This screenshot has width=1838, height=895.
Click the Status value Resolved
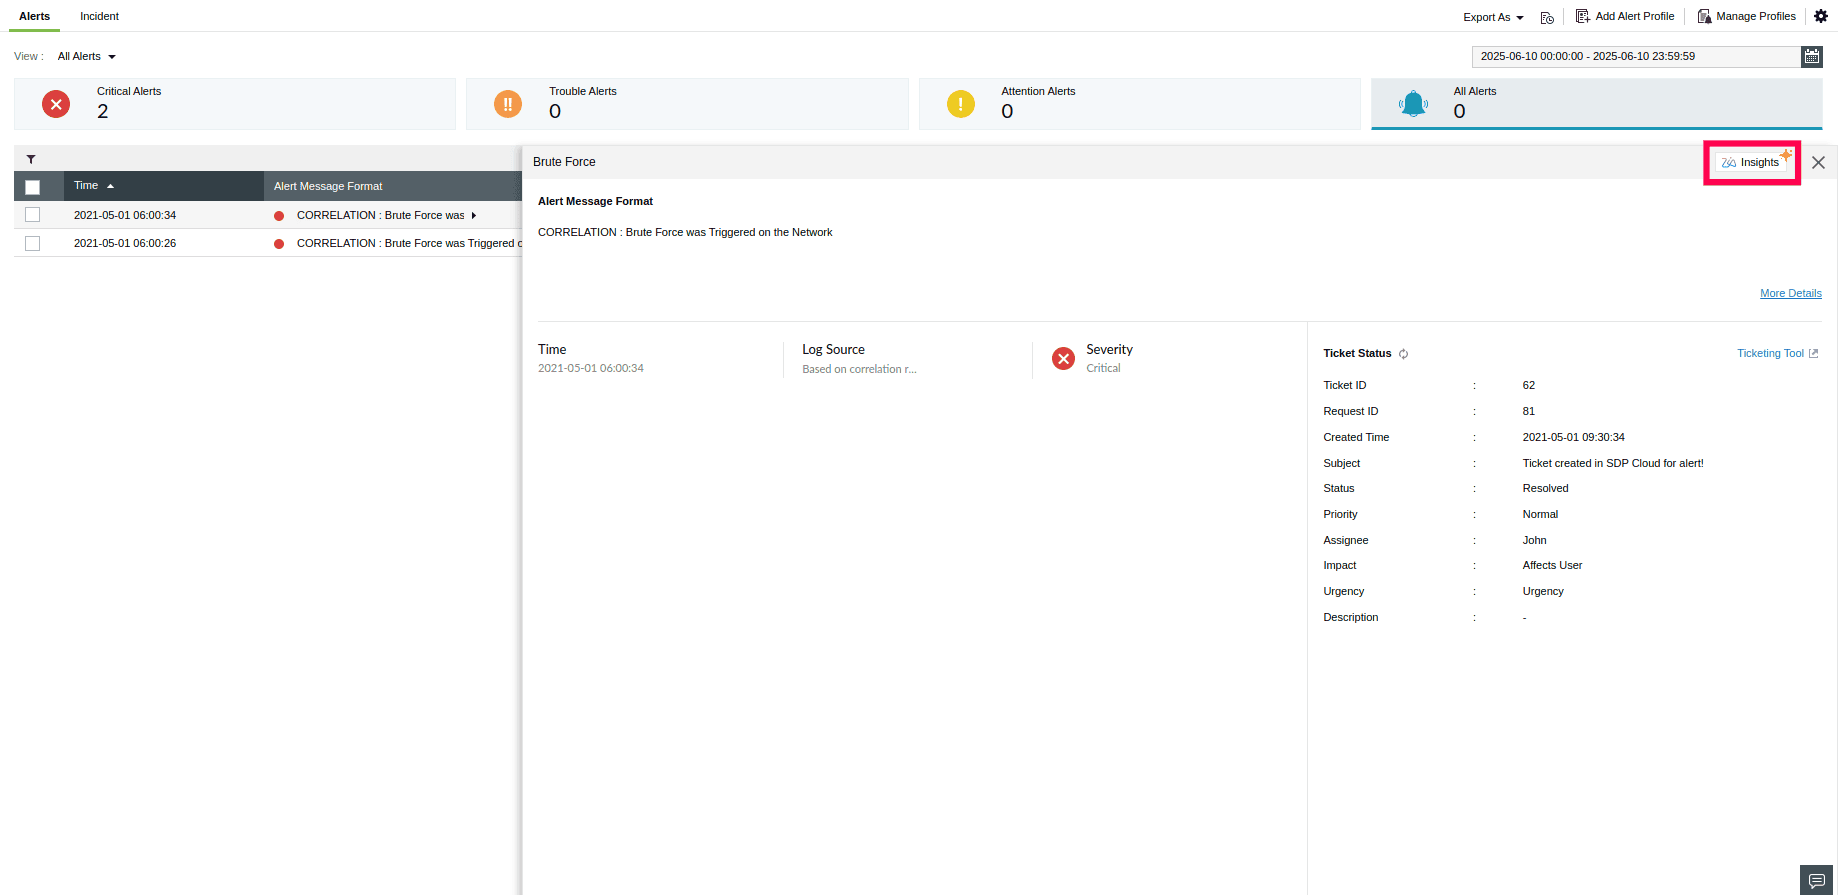tap(1545, 488)
